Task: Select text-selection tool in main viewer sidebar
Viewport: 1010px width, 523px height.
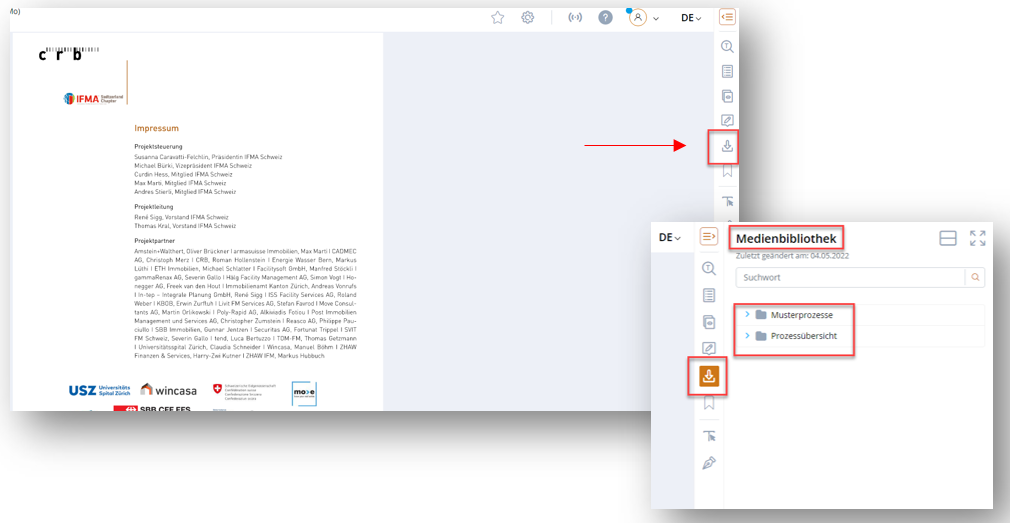Action: pyautogui.click(x=728, y=202)
